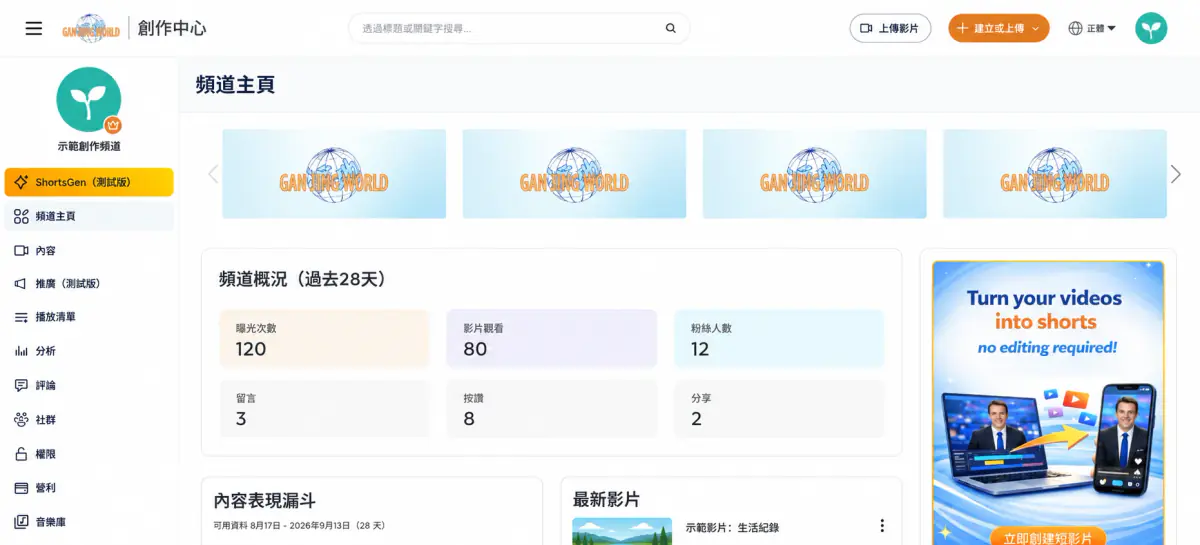Viewport: 1200px width, 545px height.
Task: Click the globe language icon
Action: coord(1076,28)
